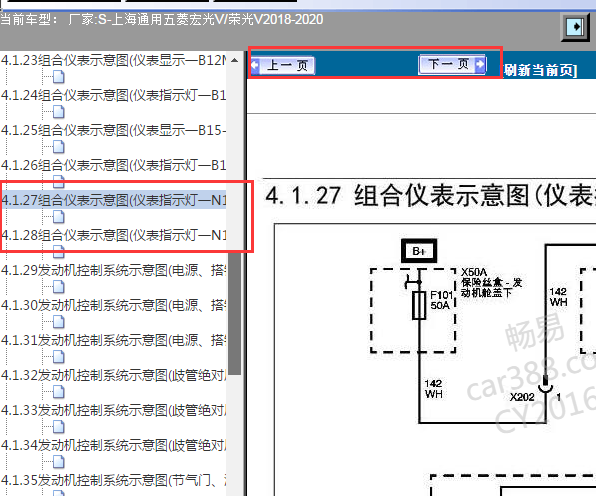This screenshot has height=496, width=596.
Task: Open tree item 4.1.32发动机控制系统示意图
Action: [x=113, y=375]
